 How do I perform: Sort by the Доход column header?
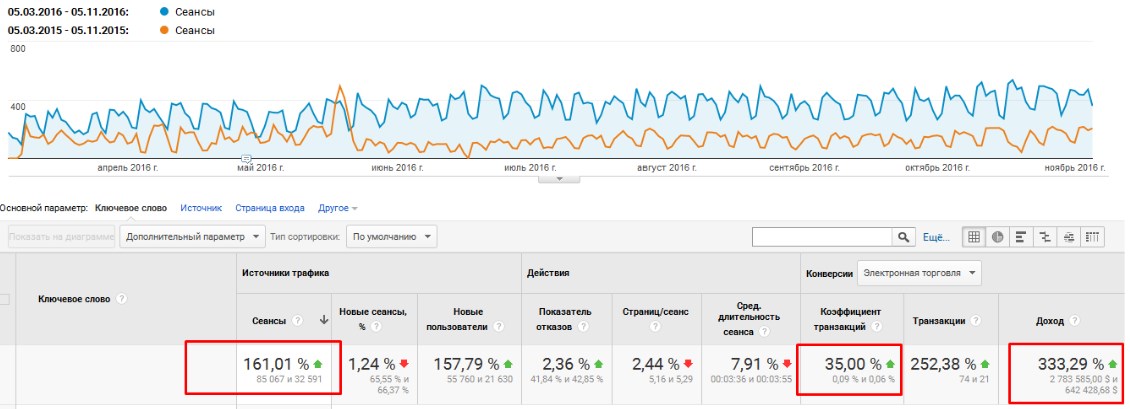(1049, 321)
